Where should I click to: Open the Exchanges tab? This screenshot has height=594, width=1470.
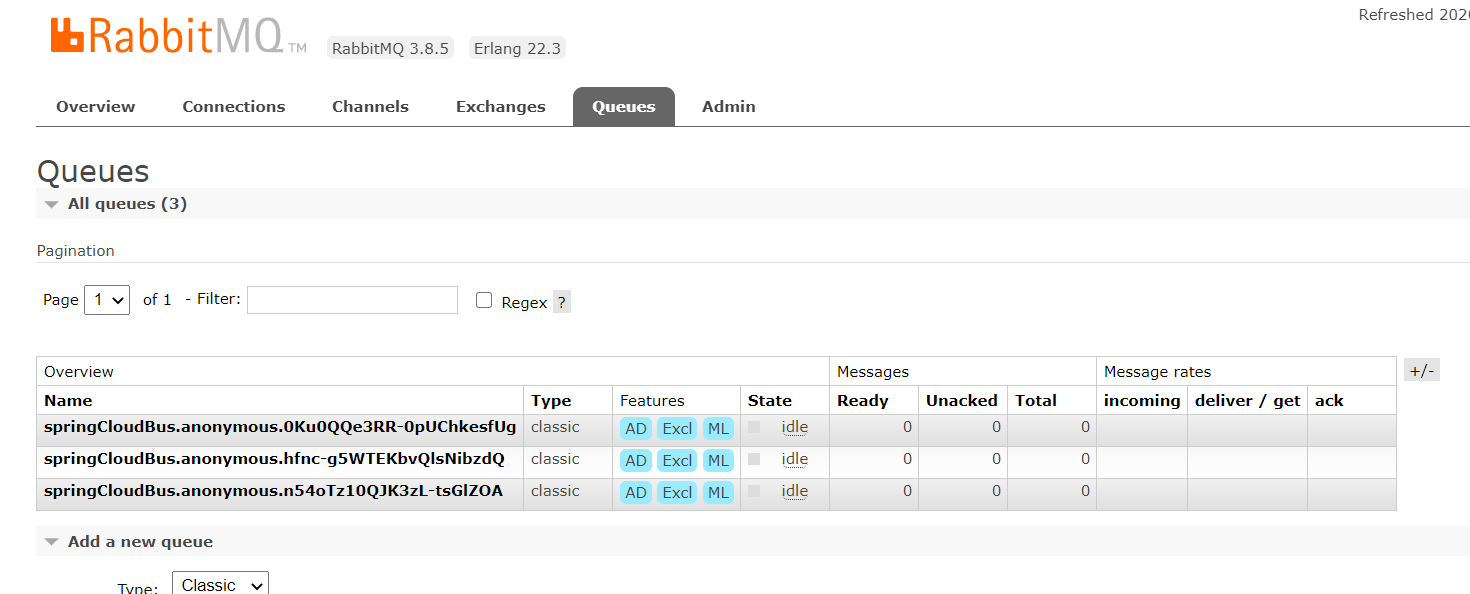[x=501, y=107]
